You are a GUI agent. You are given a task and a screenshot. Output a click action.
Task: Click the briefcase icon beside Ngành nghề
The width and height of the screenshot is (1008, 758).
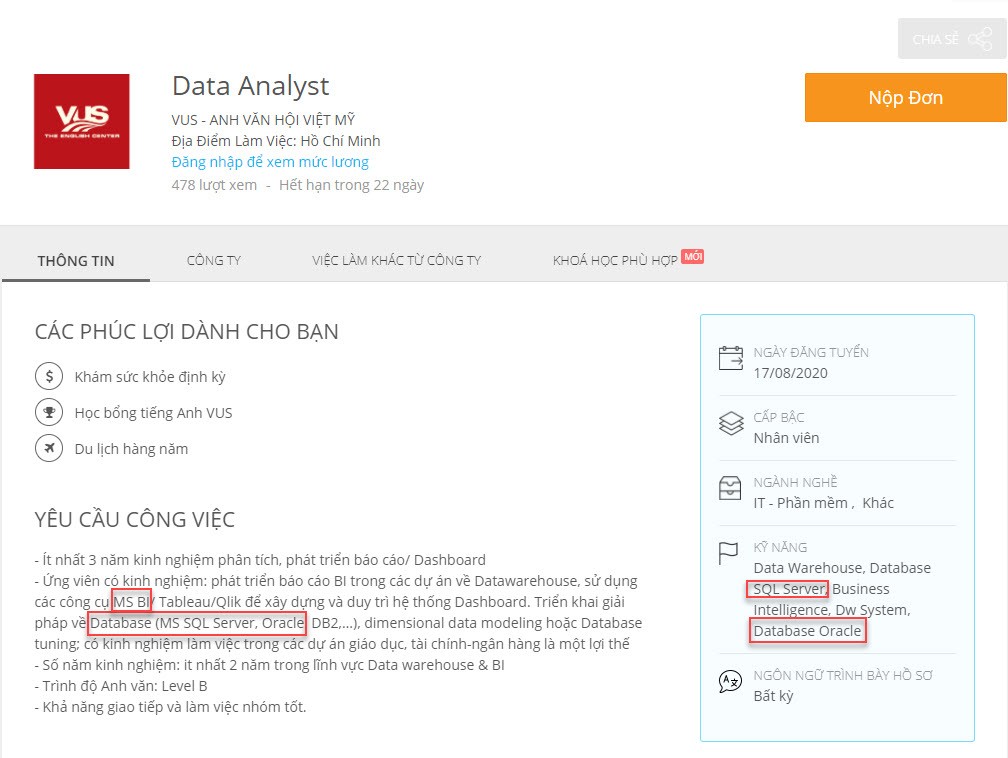(x=731, y=489)
